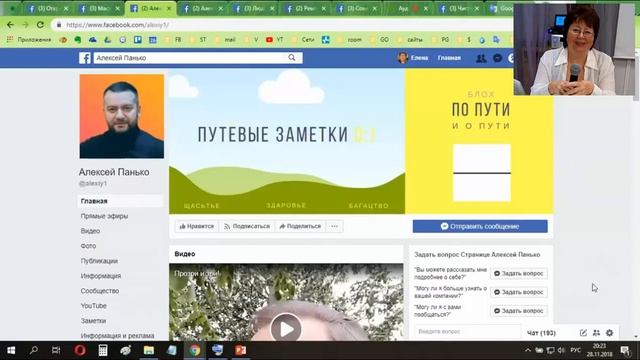Click the create group chat icon
Image resolution: width=640 pixels, height=360 pixels.
pos(596,333)
